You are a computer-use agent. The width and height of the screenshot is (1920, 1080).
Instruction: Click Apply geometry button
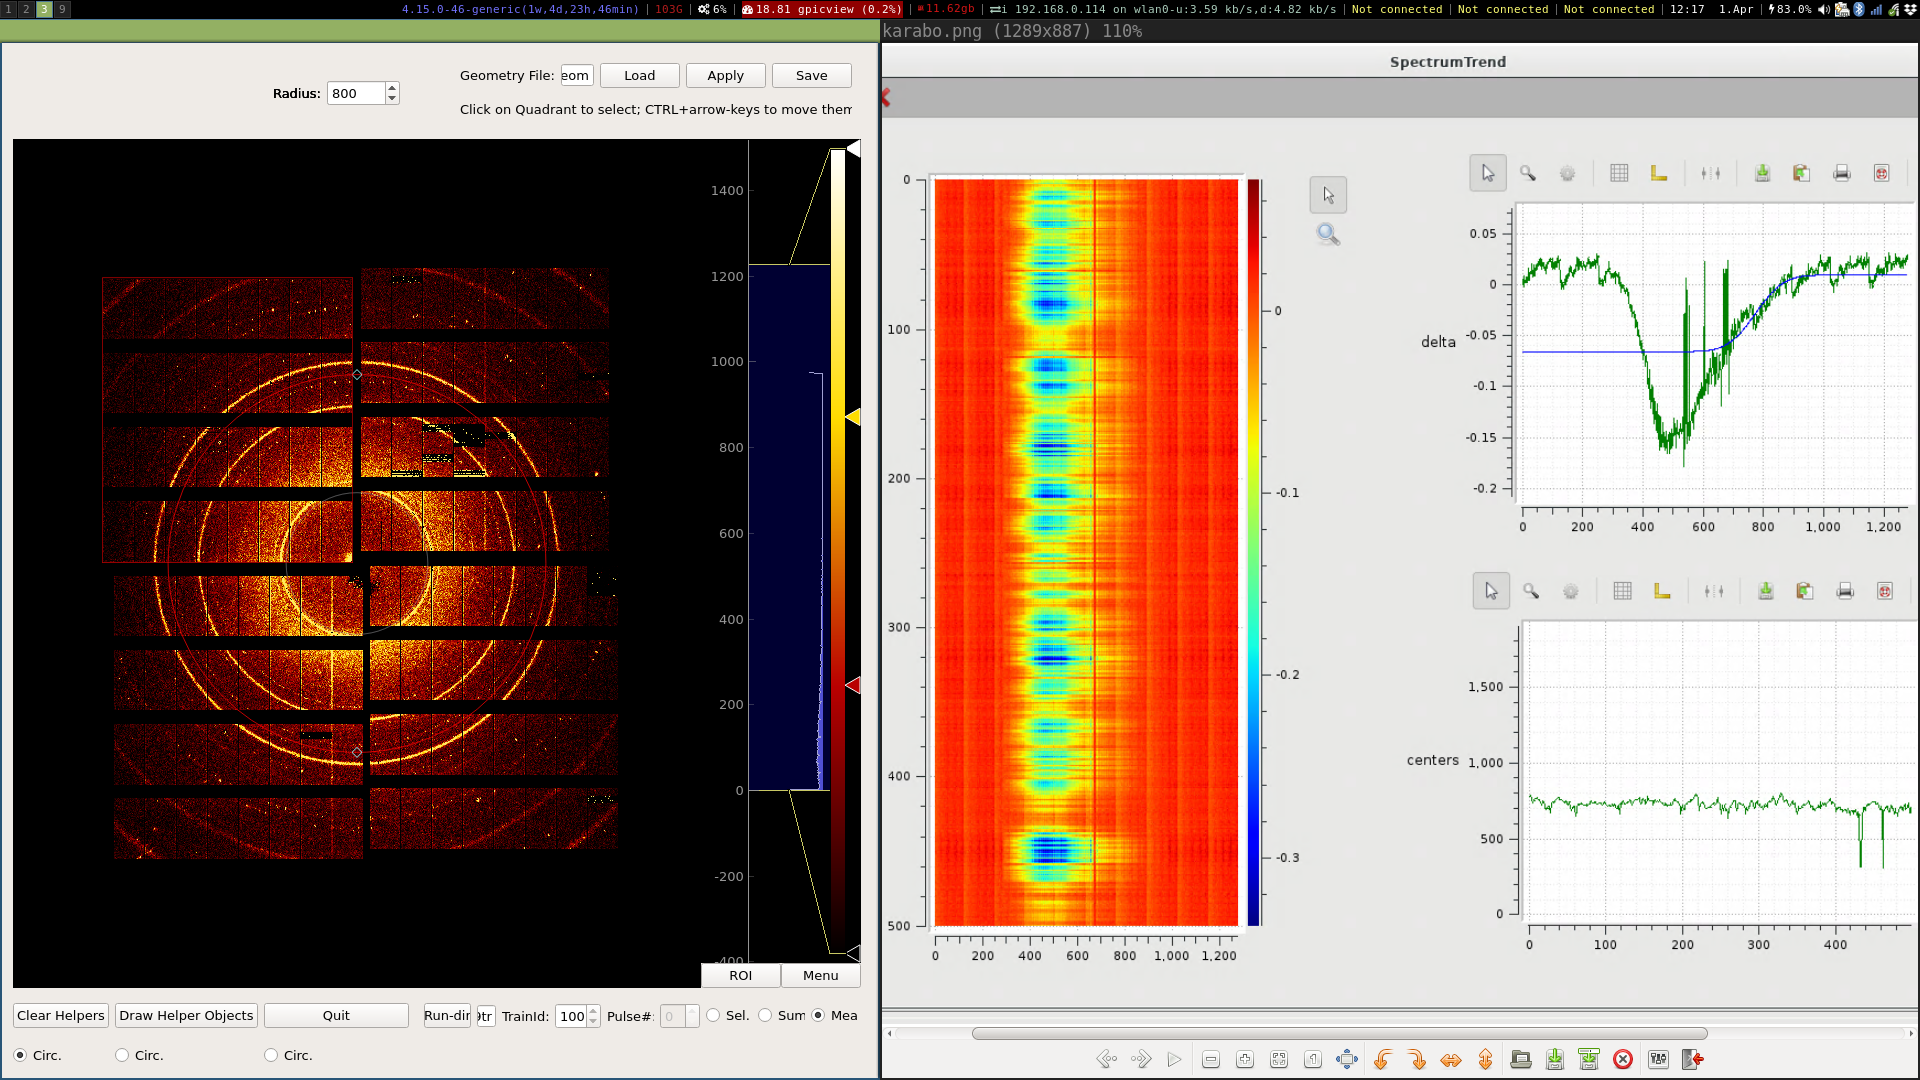point(726,75)
